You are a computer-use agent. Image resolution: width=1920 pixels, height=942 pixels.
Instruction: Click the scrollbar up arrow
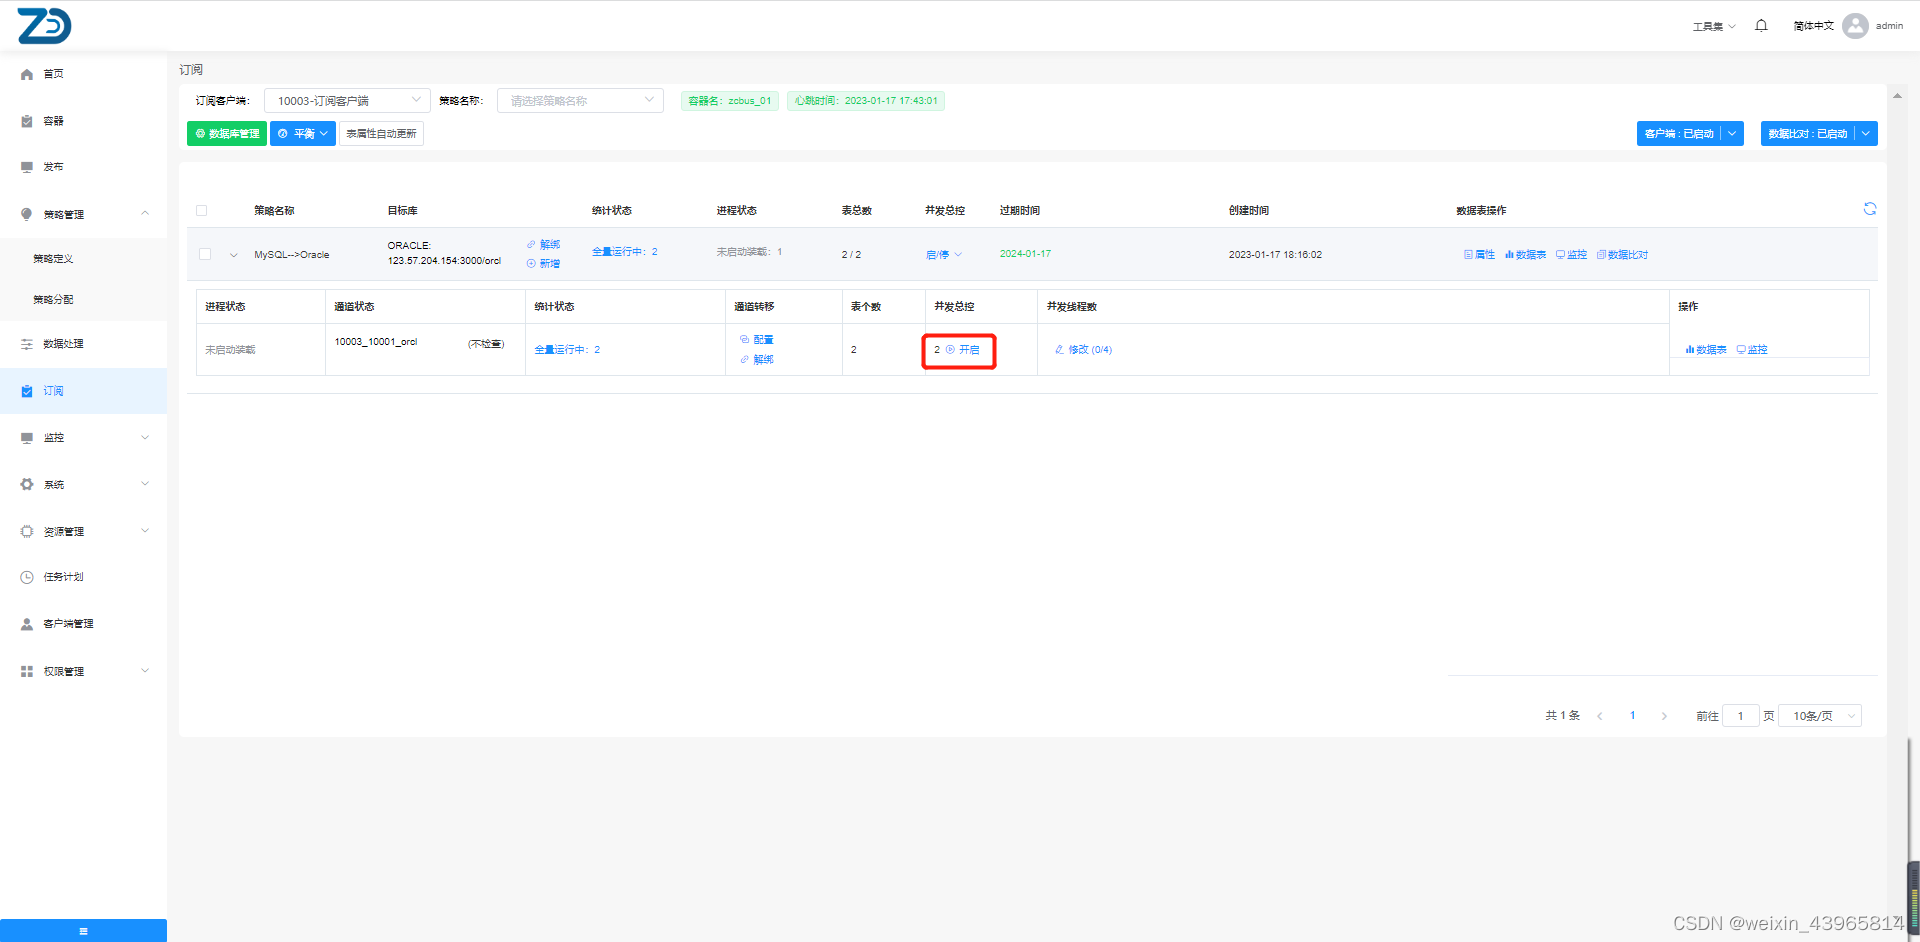coord(1897,96)
